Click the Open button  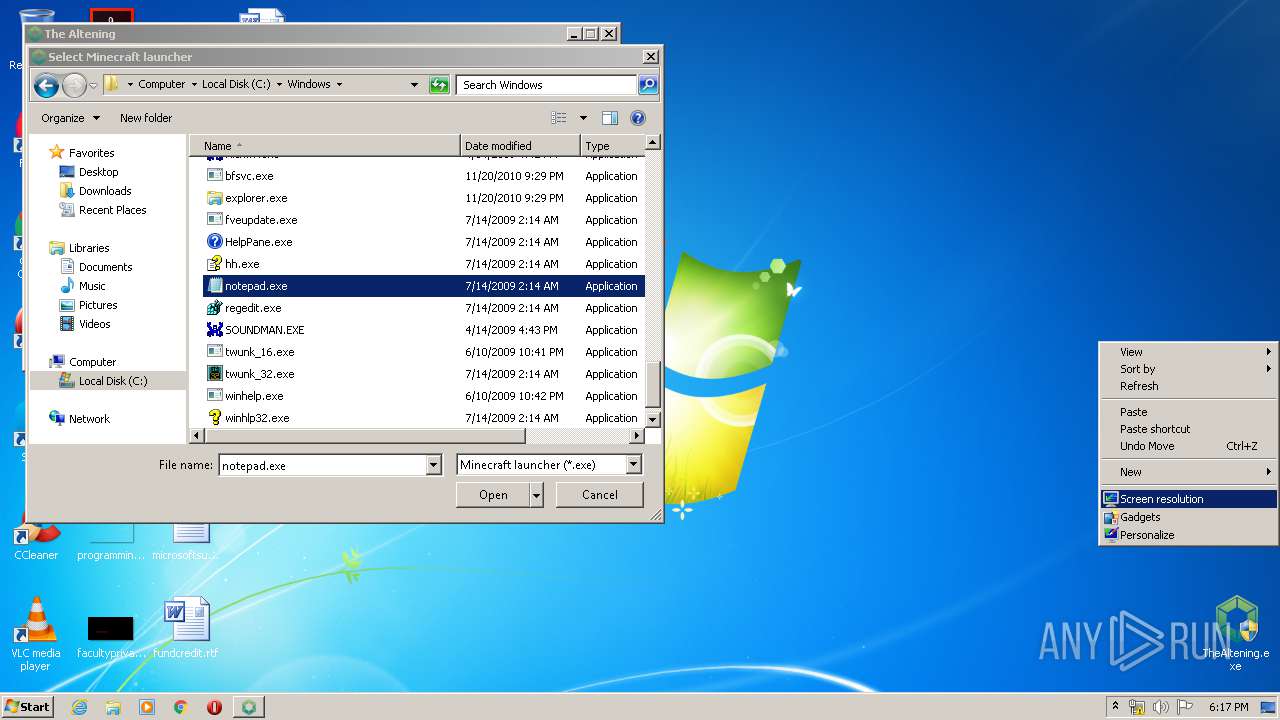click(x=493, y=495)
